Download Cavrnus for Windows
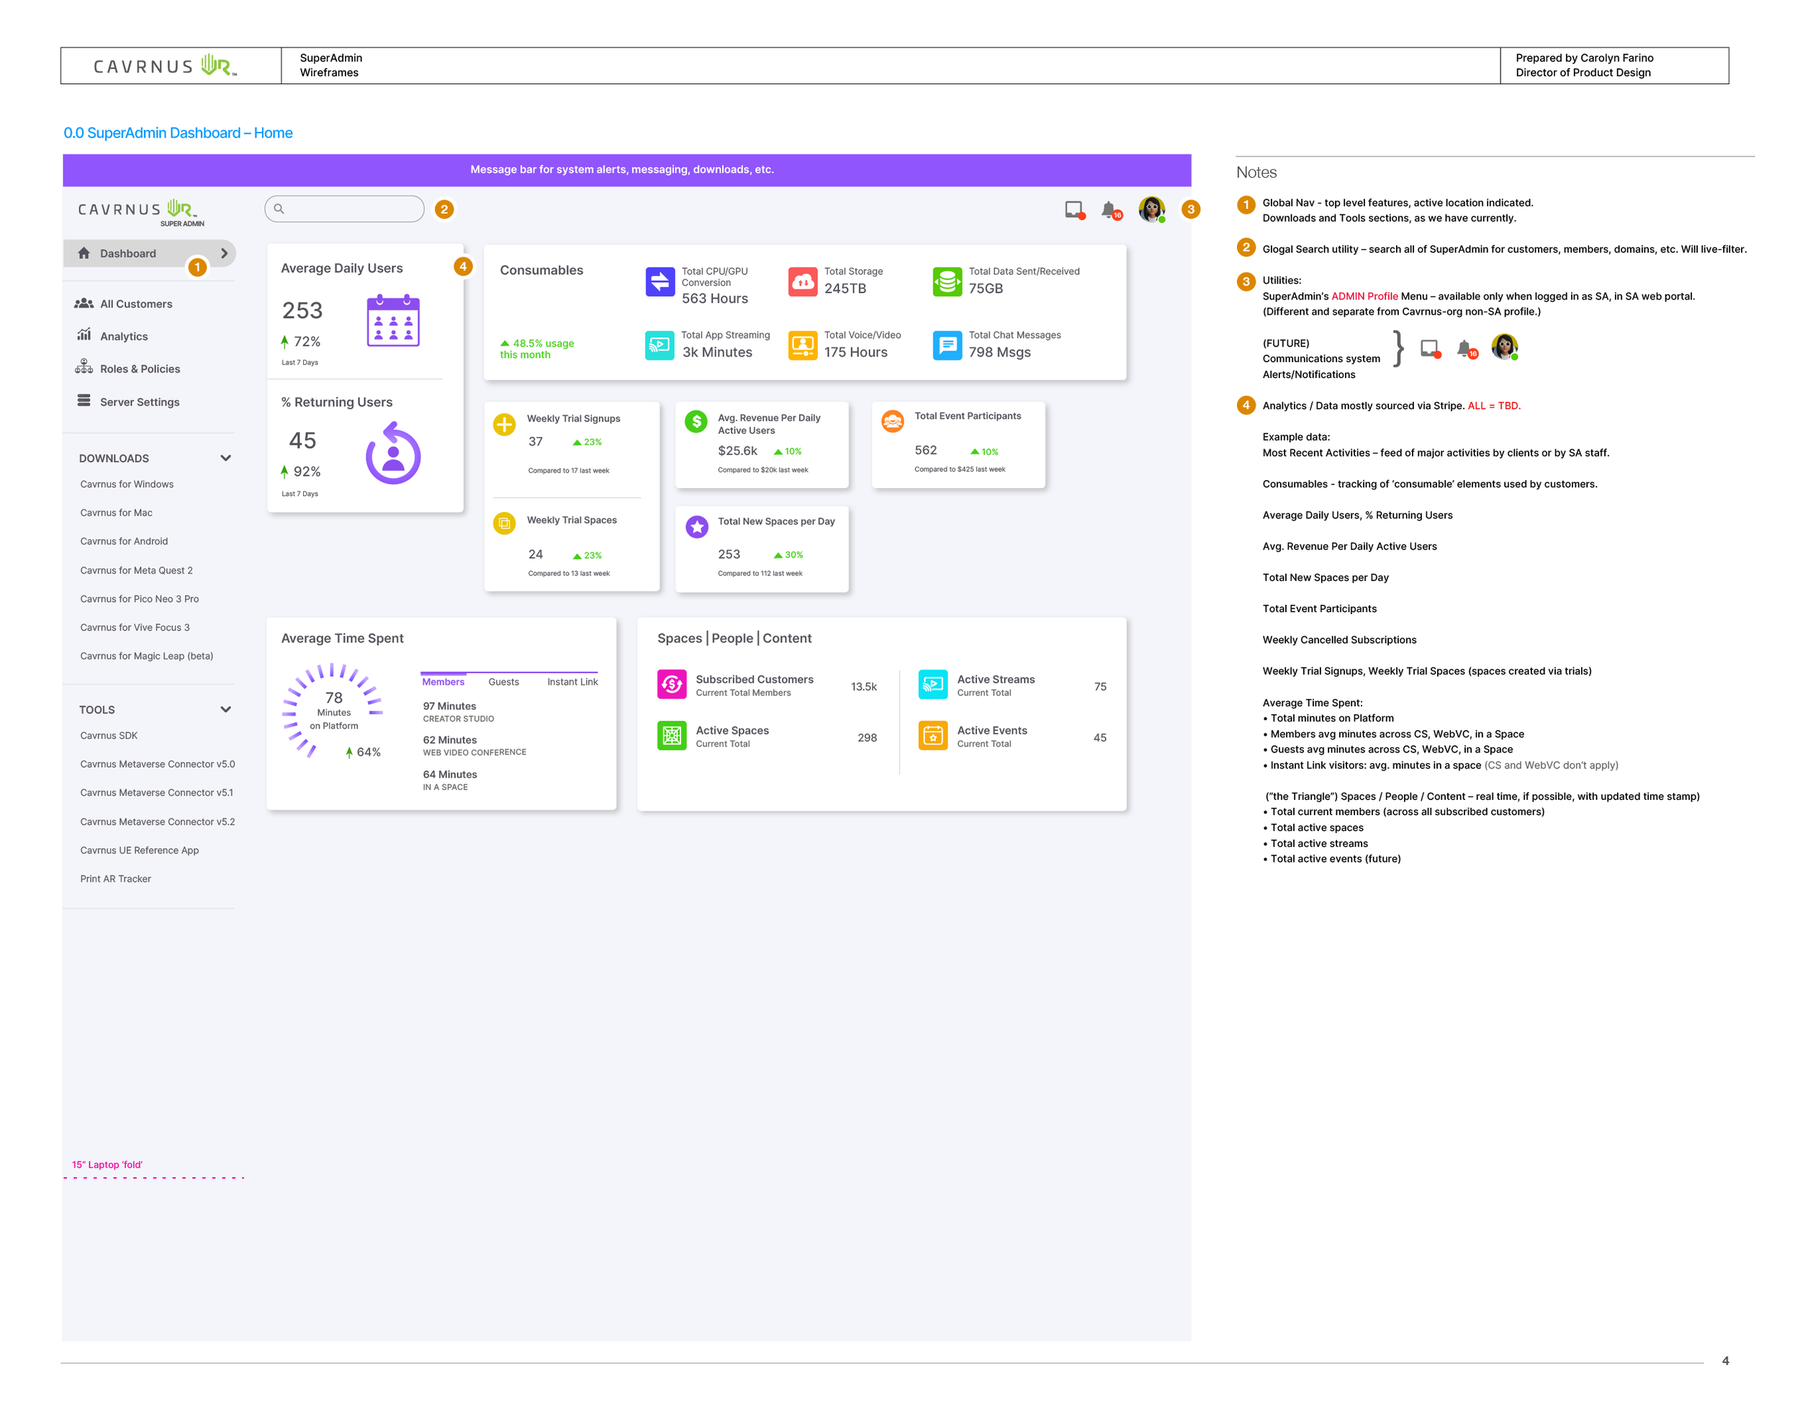1800x1412 pixels. click(x=127, y=484)
